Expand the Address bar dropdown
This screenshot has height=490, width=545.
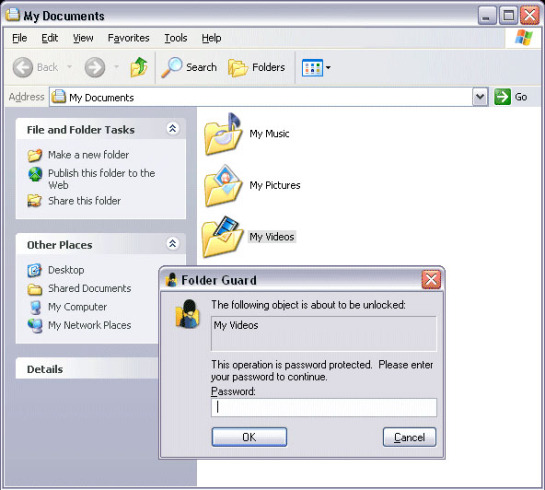click(x=480, y=97)
